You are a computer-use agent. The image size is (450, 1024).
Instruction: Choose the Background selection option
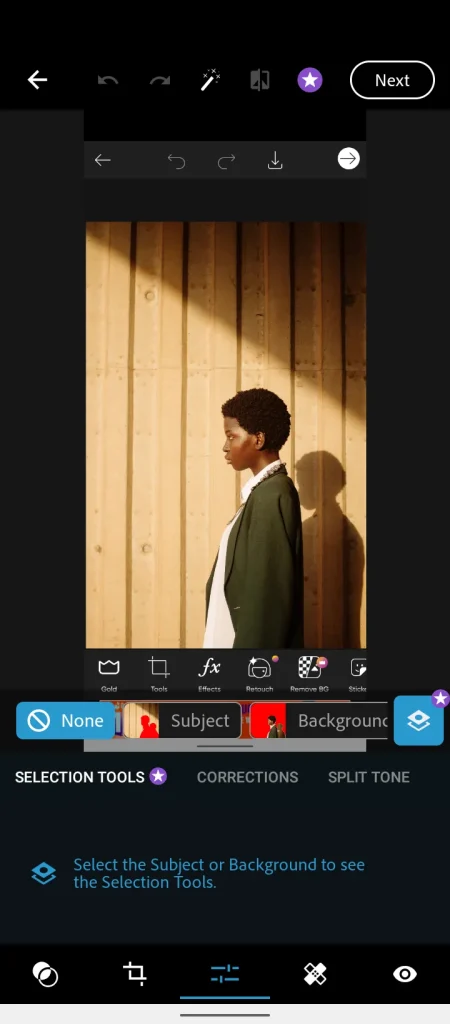[x=319, y=720]
